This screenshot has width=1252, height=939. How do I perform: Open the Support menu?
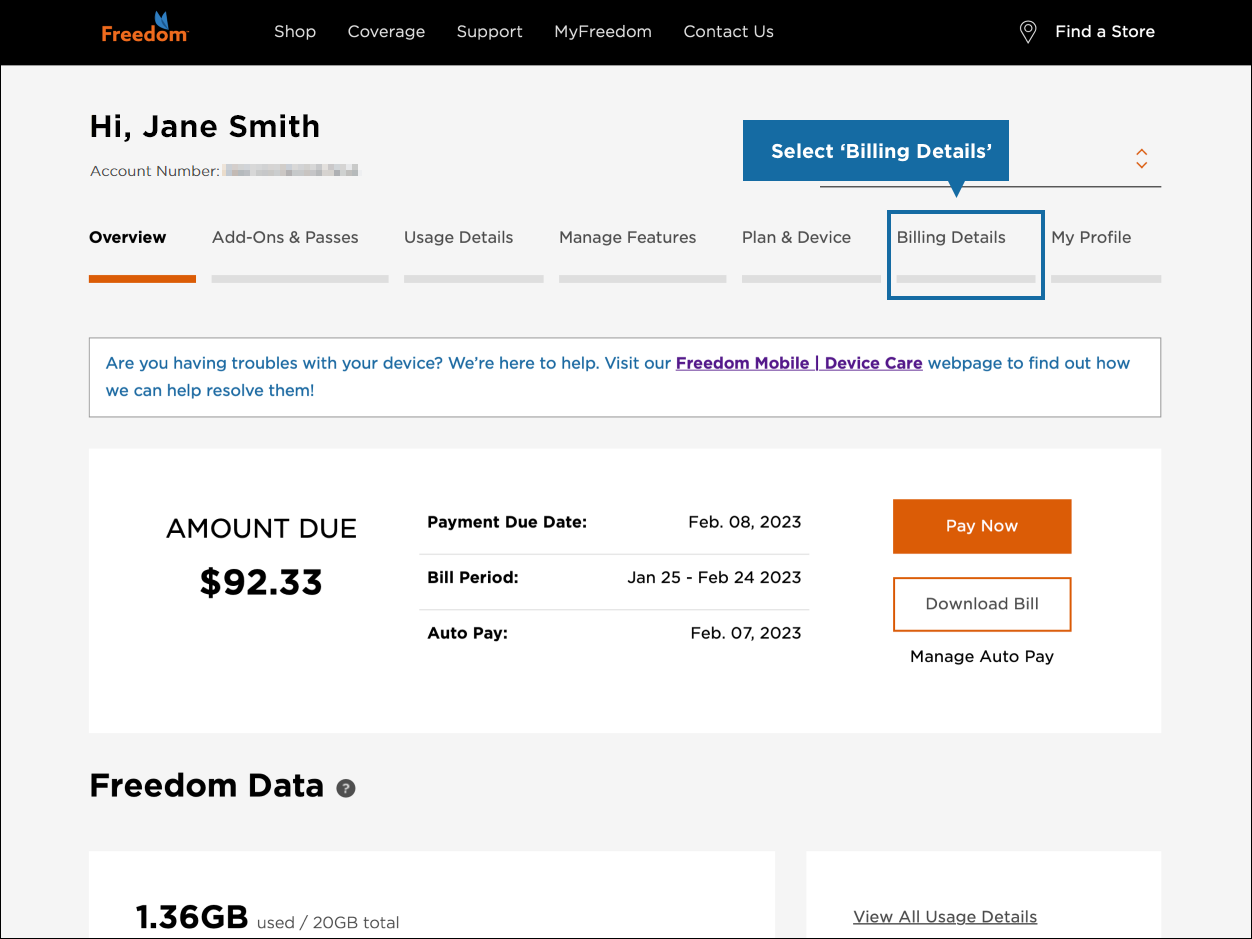[489, 31]
